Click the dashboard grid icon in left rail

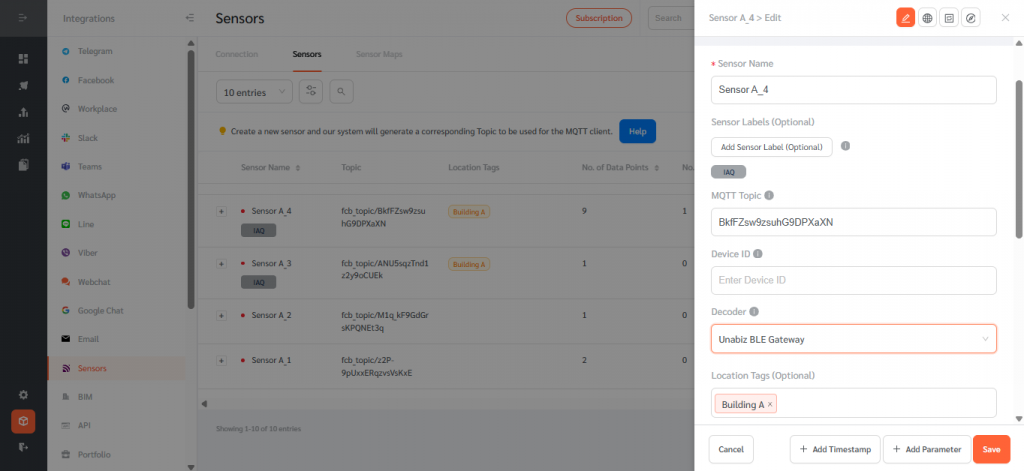click(x=23, y=59)
